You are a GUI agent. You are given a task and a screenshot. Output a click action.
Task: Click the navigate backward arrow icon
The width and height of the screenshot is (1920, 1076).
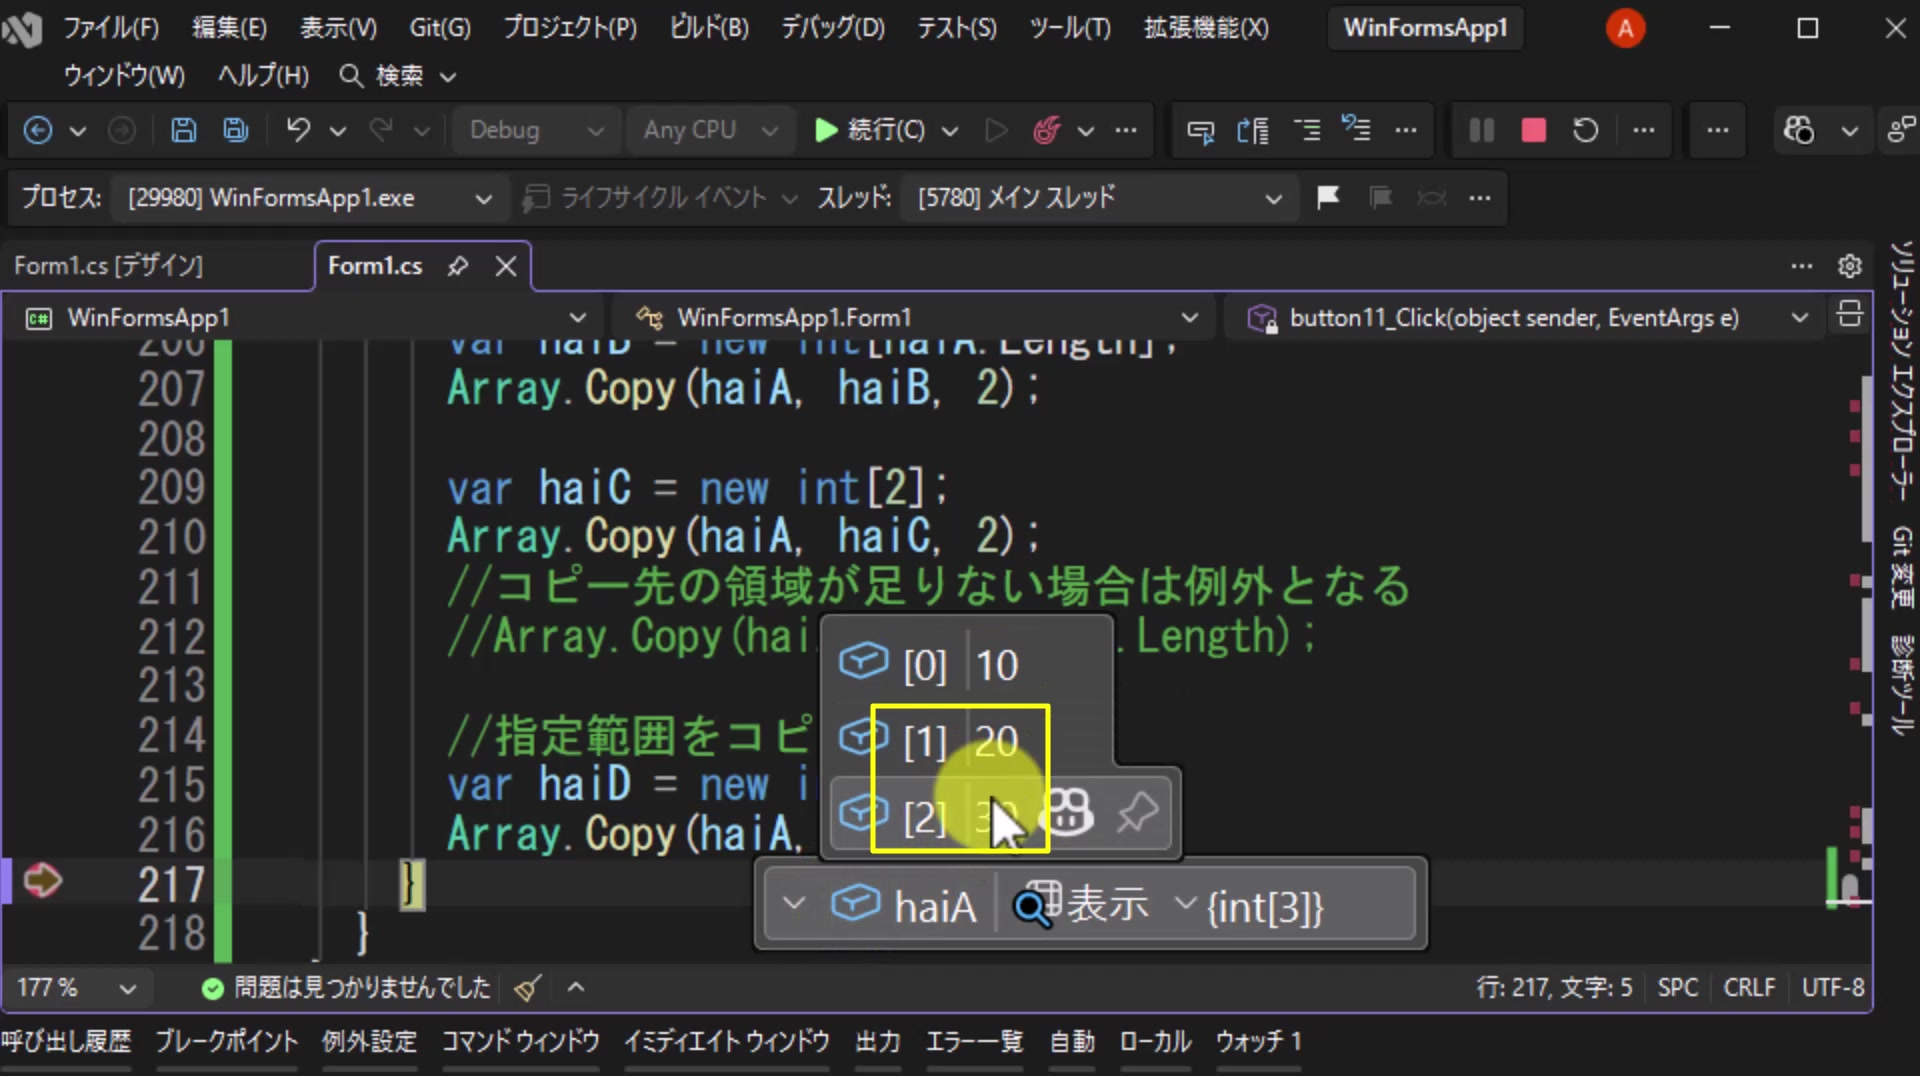[x=38, y=130]
